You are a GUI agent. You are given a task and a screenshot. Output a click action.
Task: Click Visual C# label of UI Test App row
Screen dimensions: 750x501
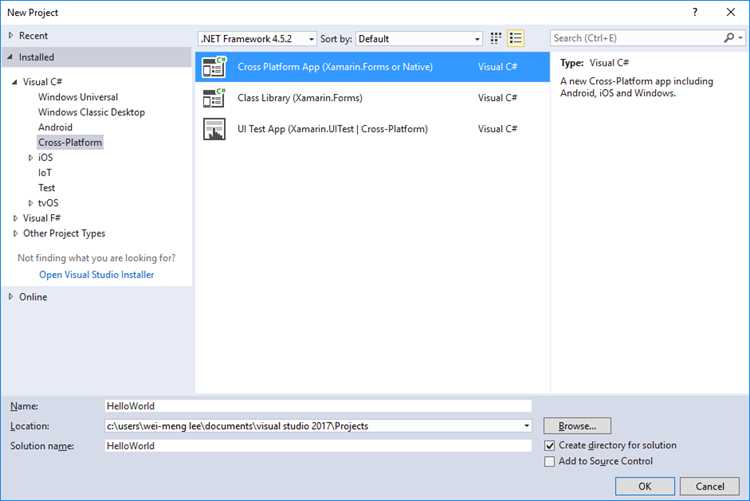[497, 129]
